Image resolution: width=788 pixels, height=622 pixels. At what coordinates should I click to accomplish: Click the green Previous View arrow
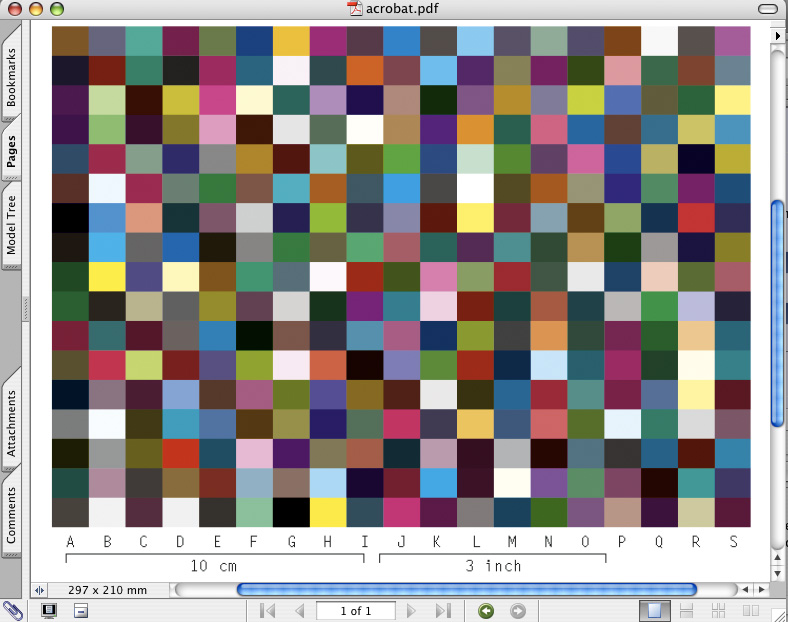pyautogui.click(x=485, y=611)
